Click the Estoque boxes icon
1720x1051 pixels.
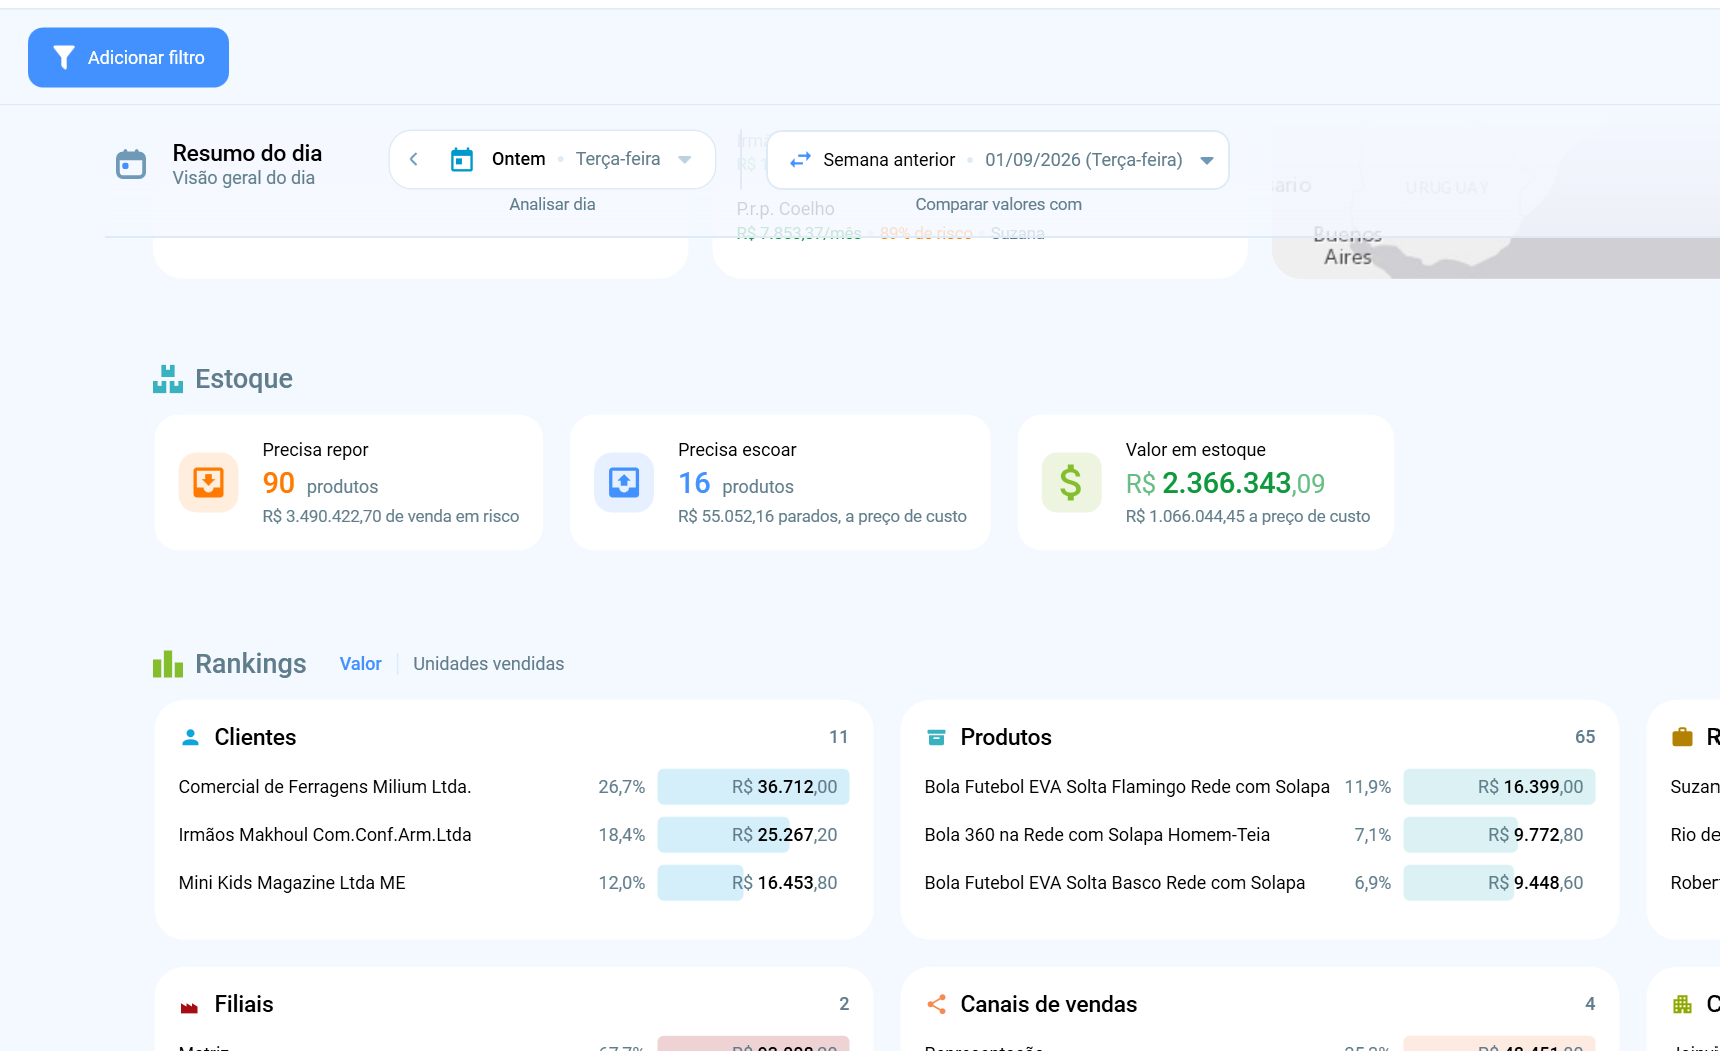tap(168, 379)
